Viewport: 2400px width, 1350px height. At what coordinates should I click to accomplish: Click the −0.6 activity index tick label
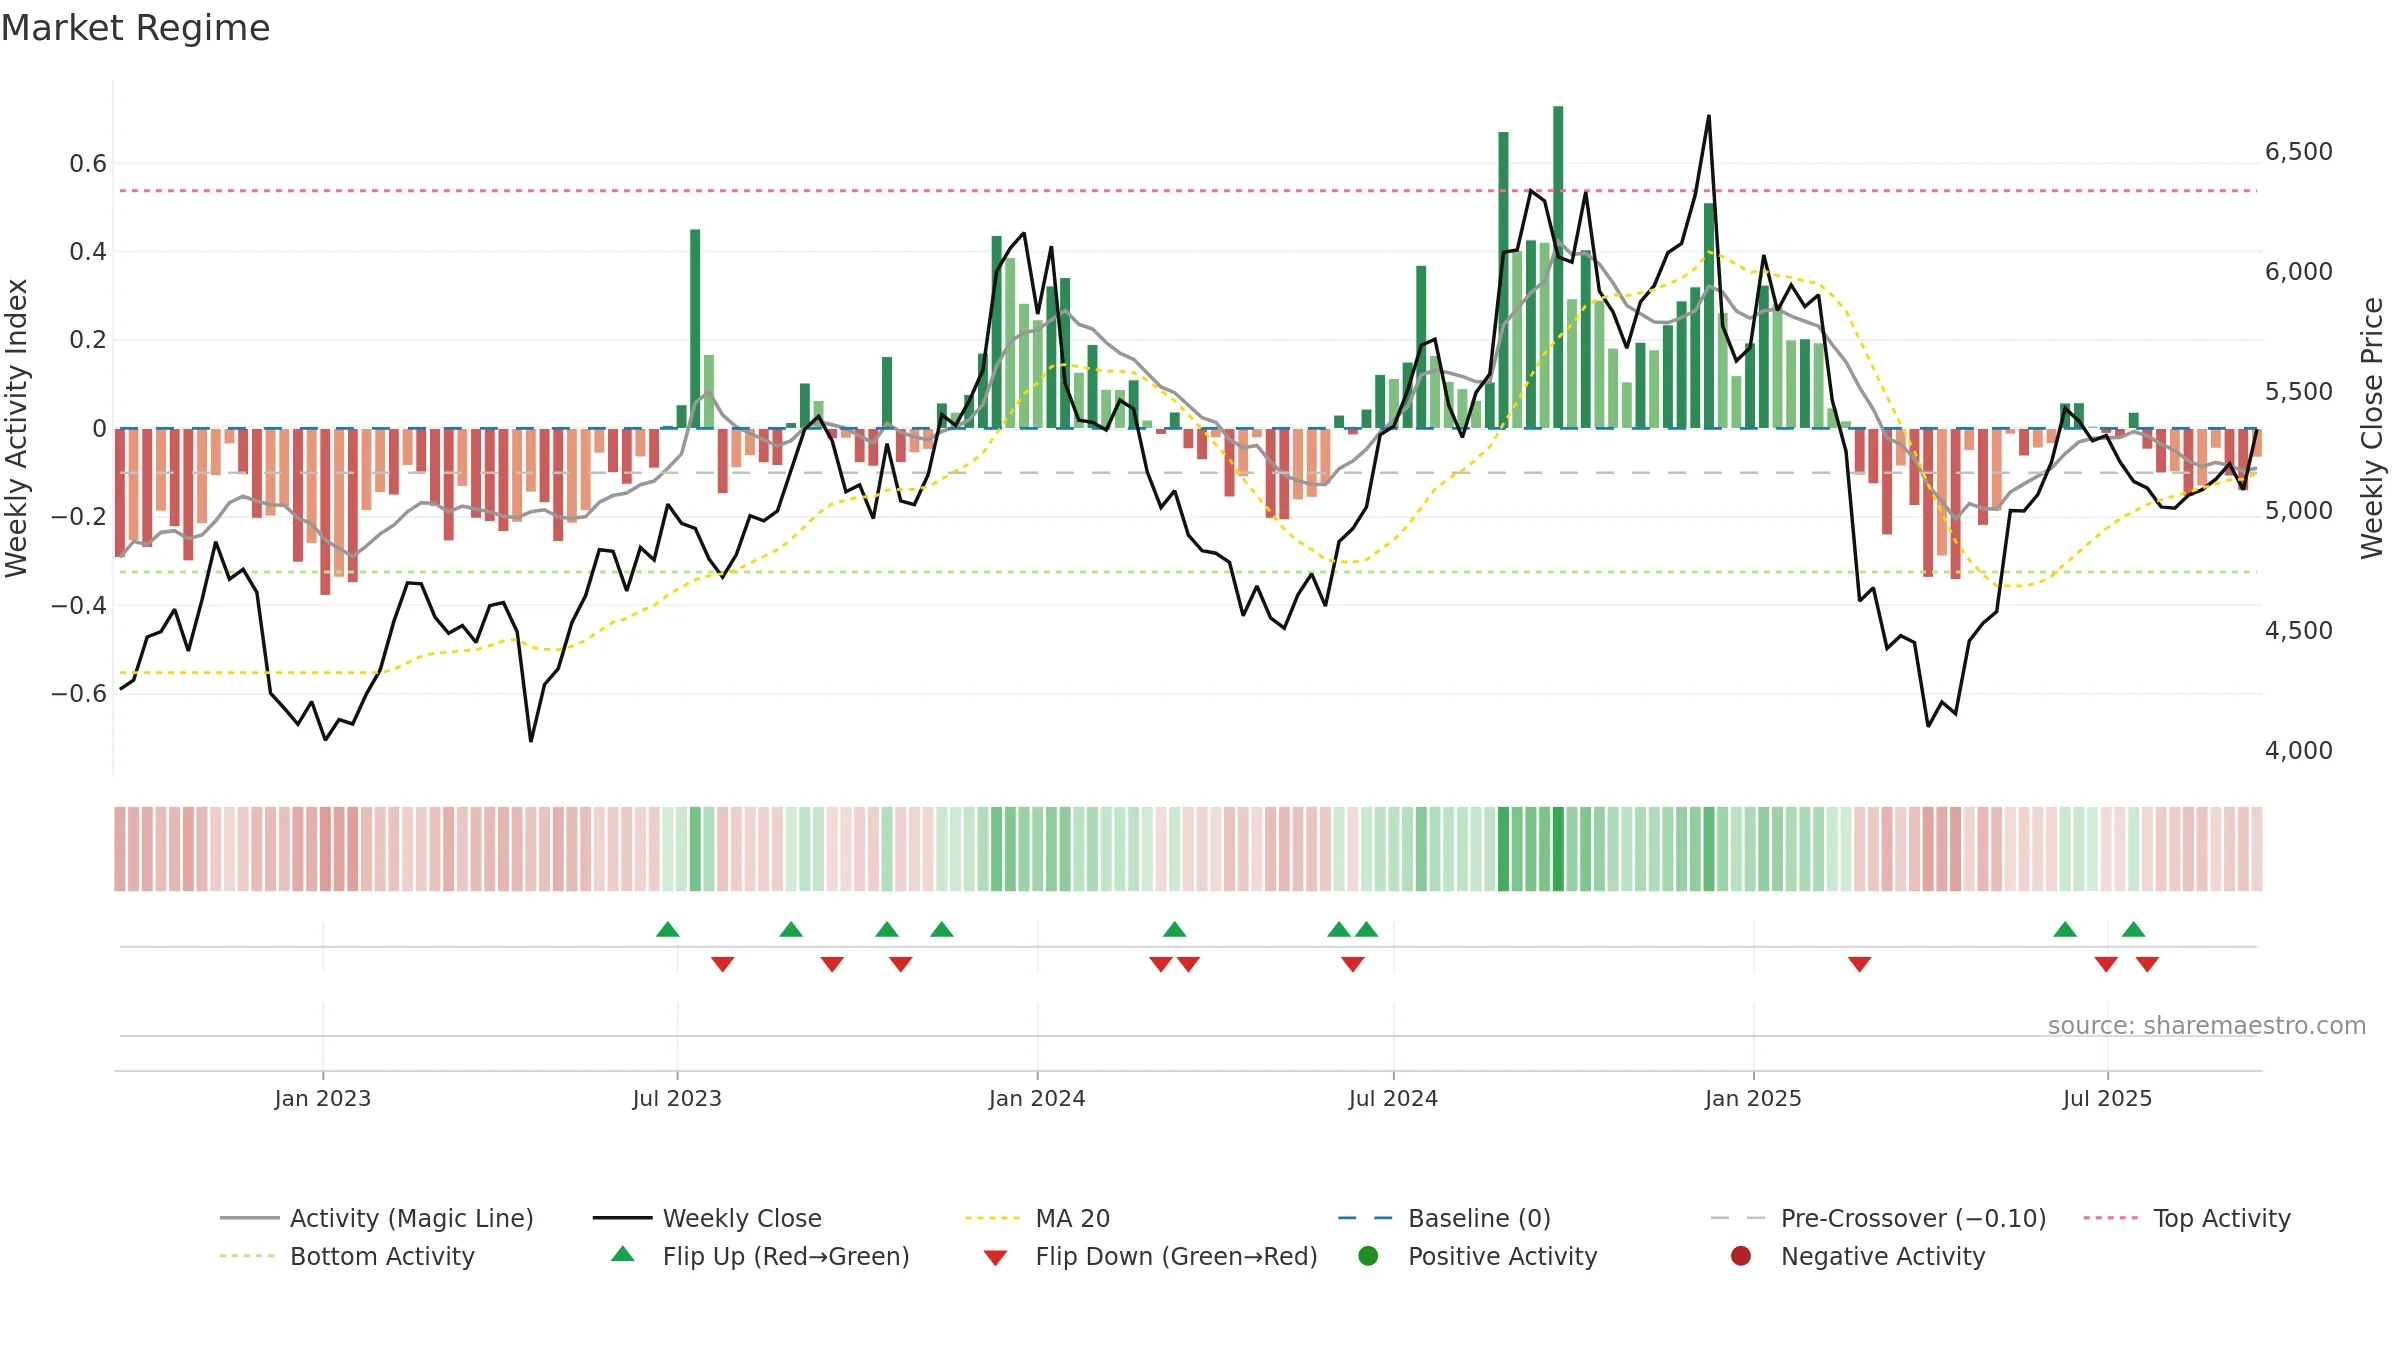coord(79,693)
